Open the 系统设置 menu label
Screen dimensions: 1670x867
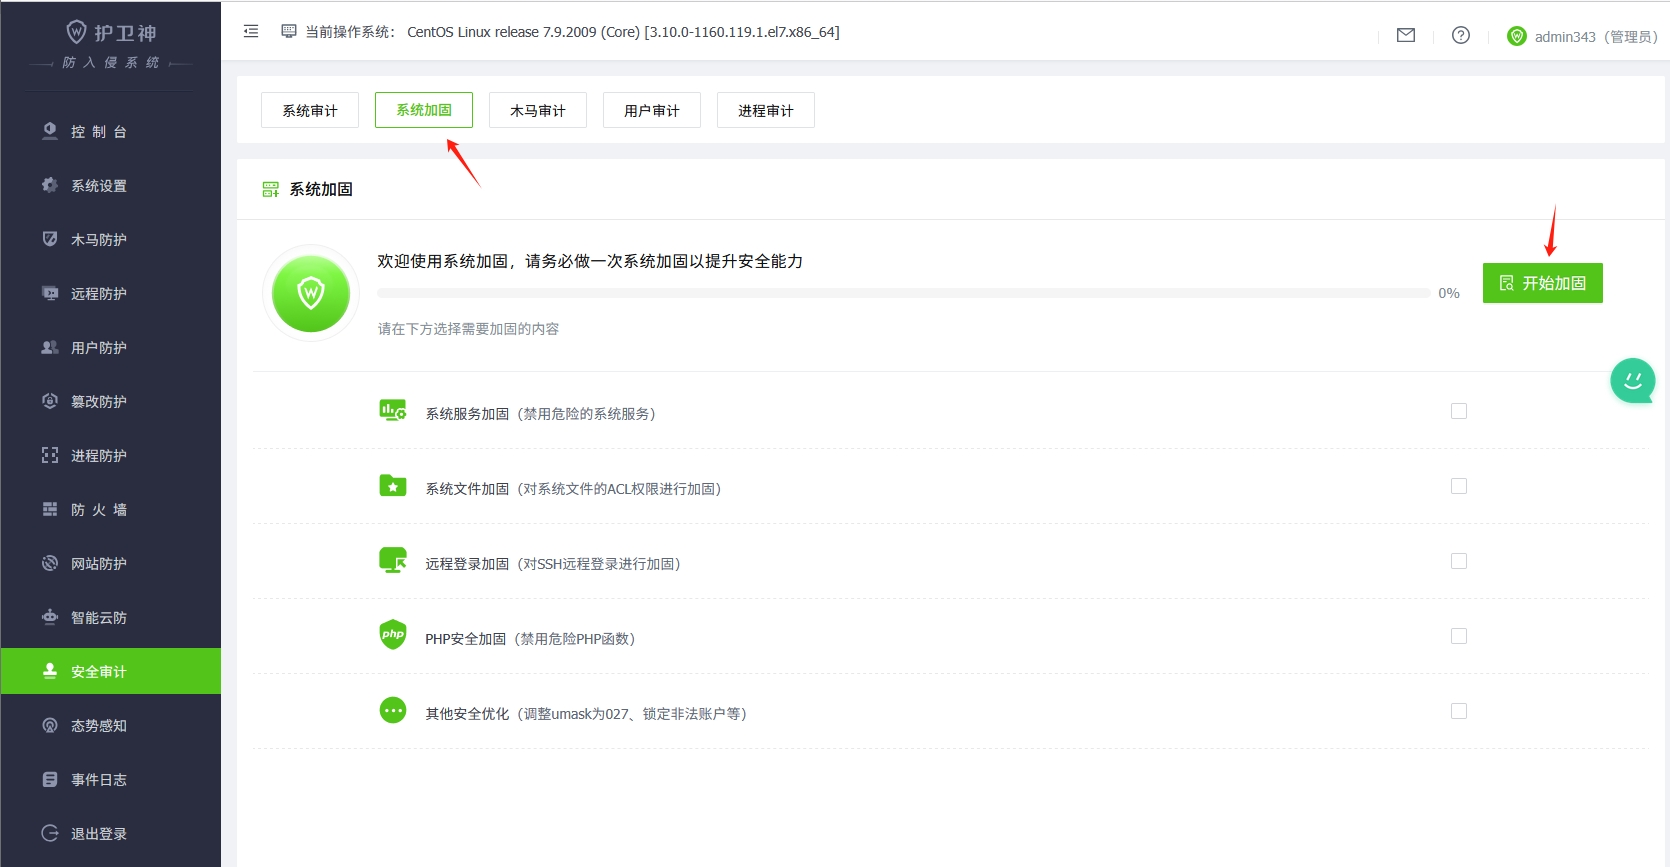(99, 186)
